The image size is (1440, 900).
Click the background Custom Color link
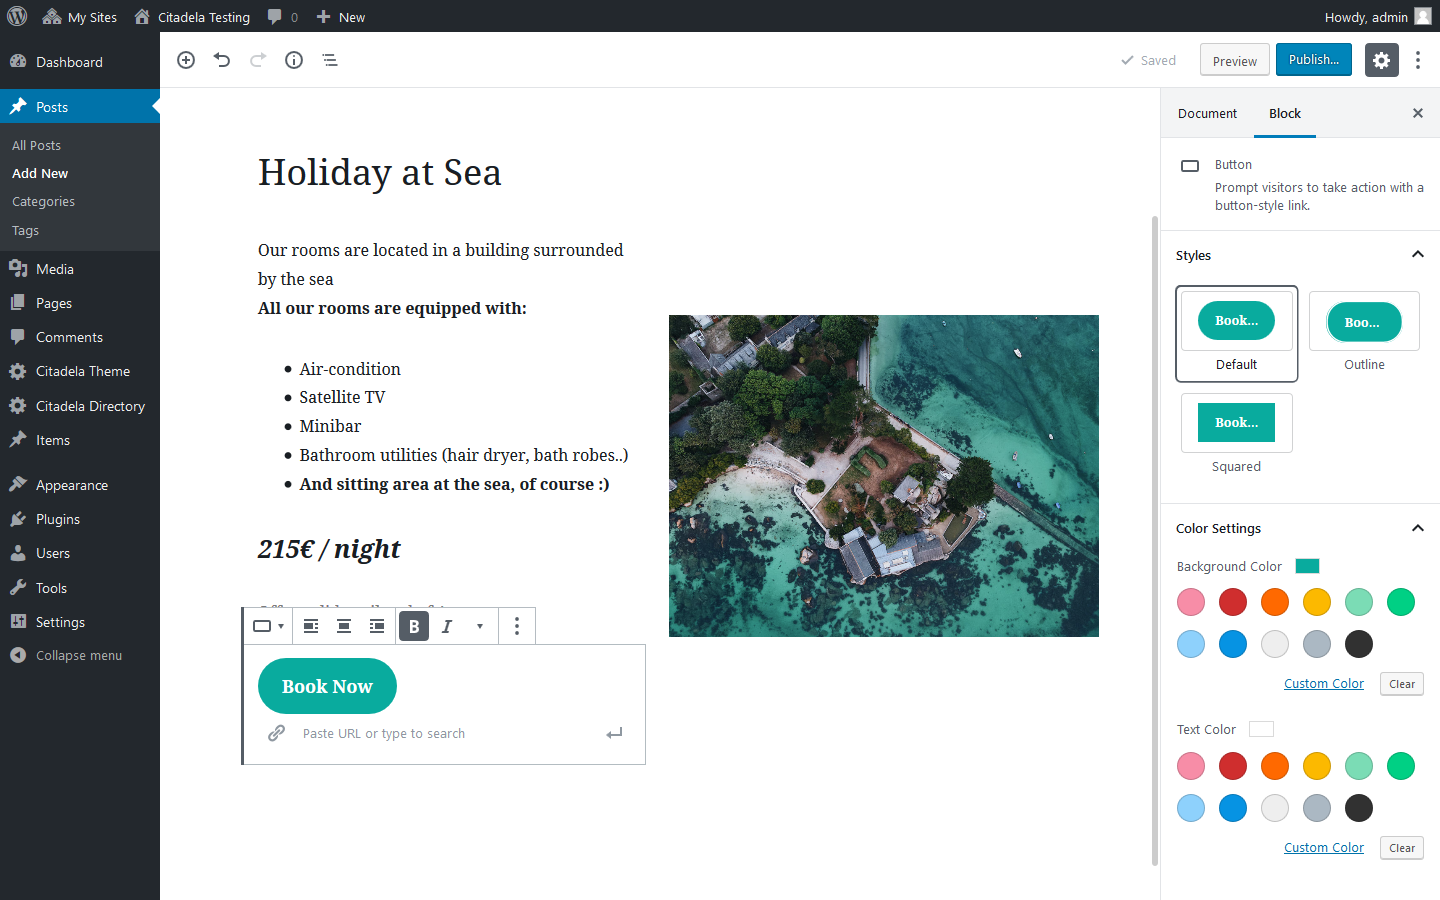pyautogui.click(x=1323, y=684)
